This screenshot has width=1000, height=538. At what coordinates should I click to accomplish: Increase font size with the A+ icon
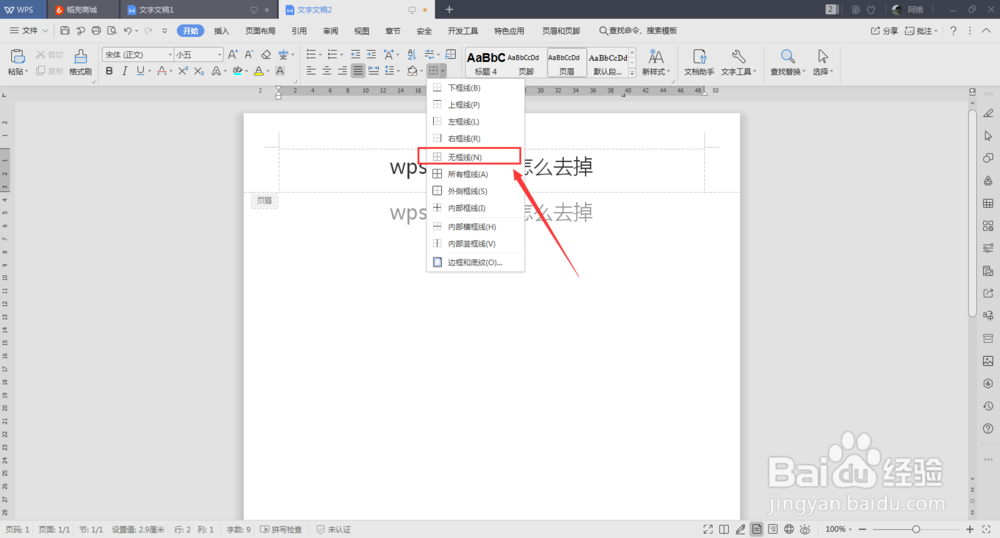point(233,55)
